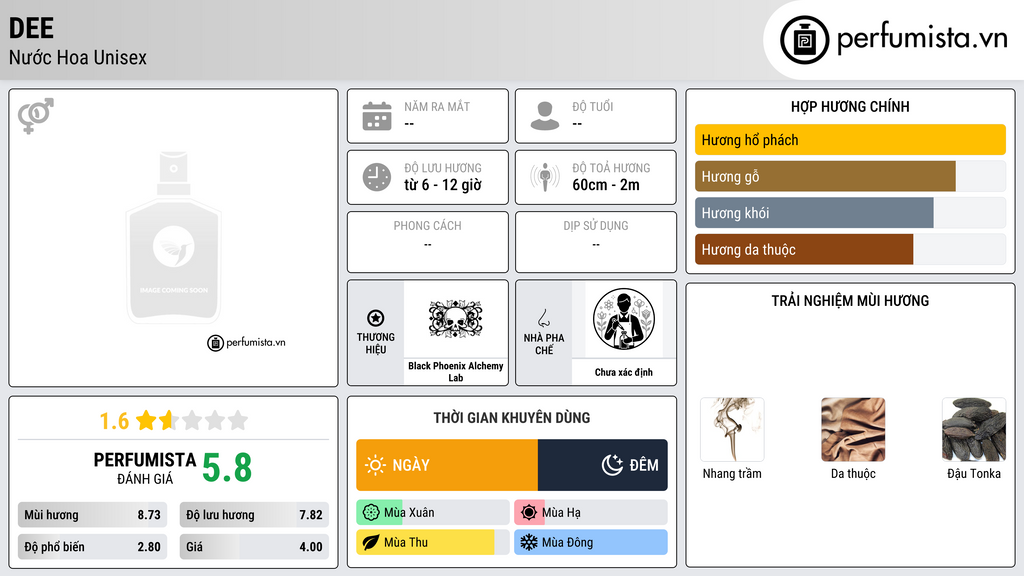Viewport: 1024px width, 576px height.
Task: Click the Hương hổ phách accord bar
Action: click(x=850, y=140)
